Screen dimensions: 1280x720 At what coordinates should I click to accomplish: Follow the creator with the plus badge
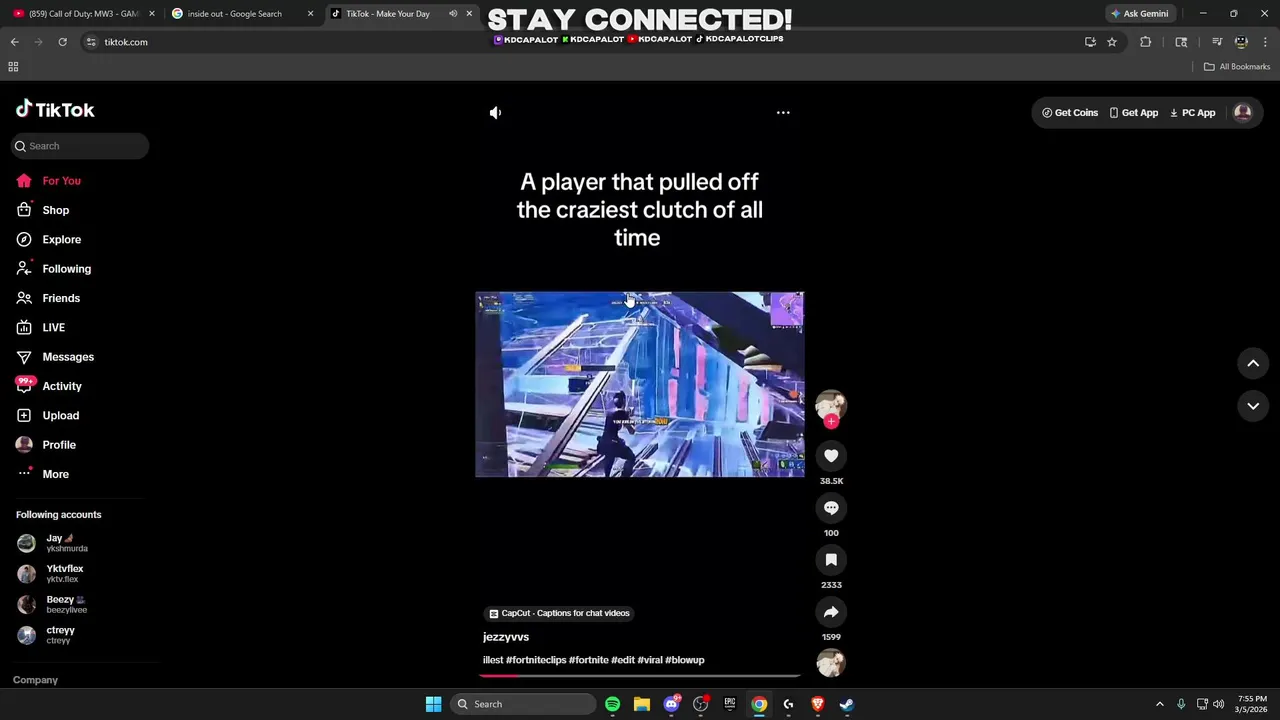click(831, 421)
